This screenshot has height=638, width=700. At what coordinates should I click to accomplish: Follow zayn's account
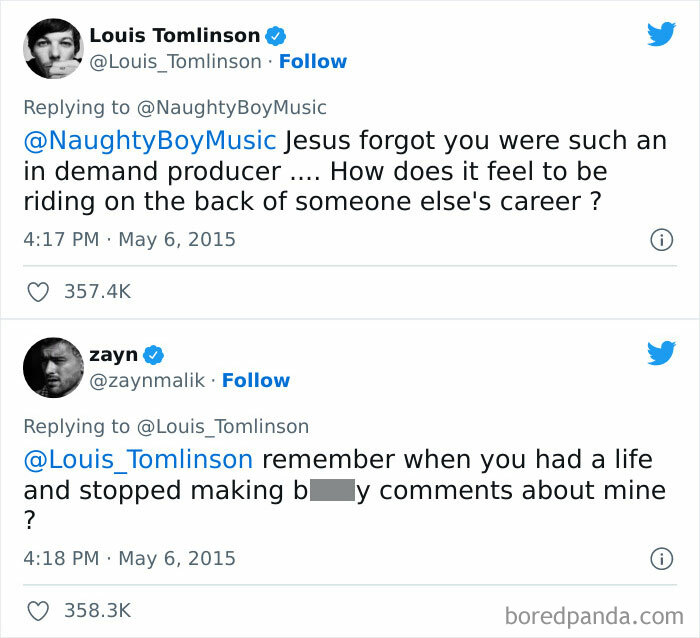[x=256, y=380]
